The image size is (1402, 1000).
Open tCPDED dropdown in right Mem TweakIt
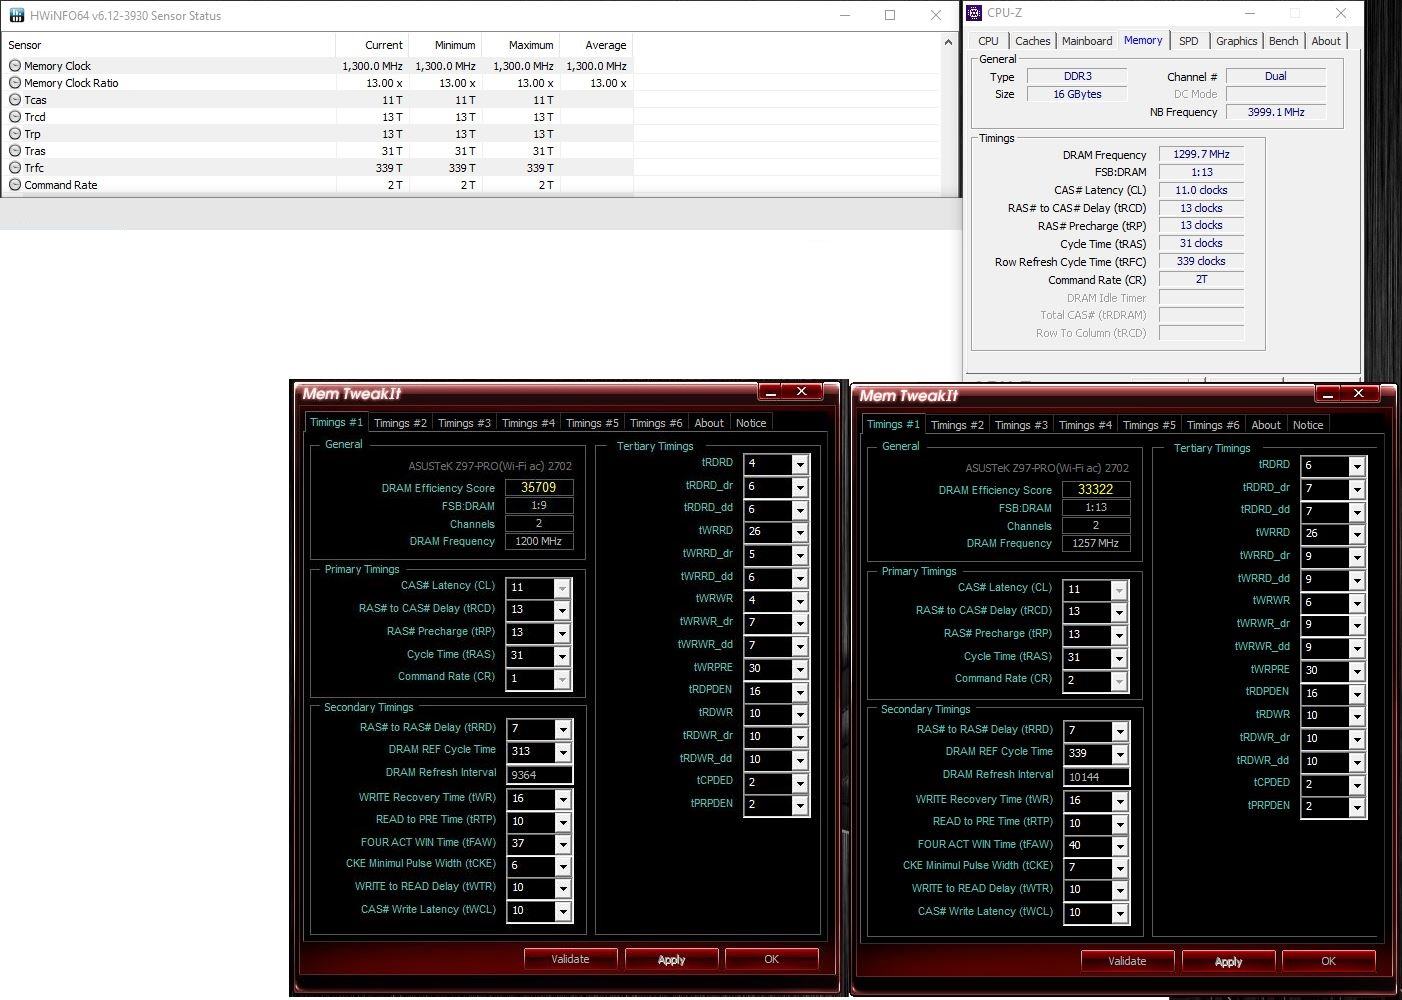pyautogui.click(x=1356, y=785)
